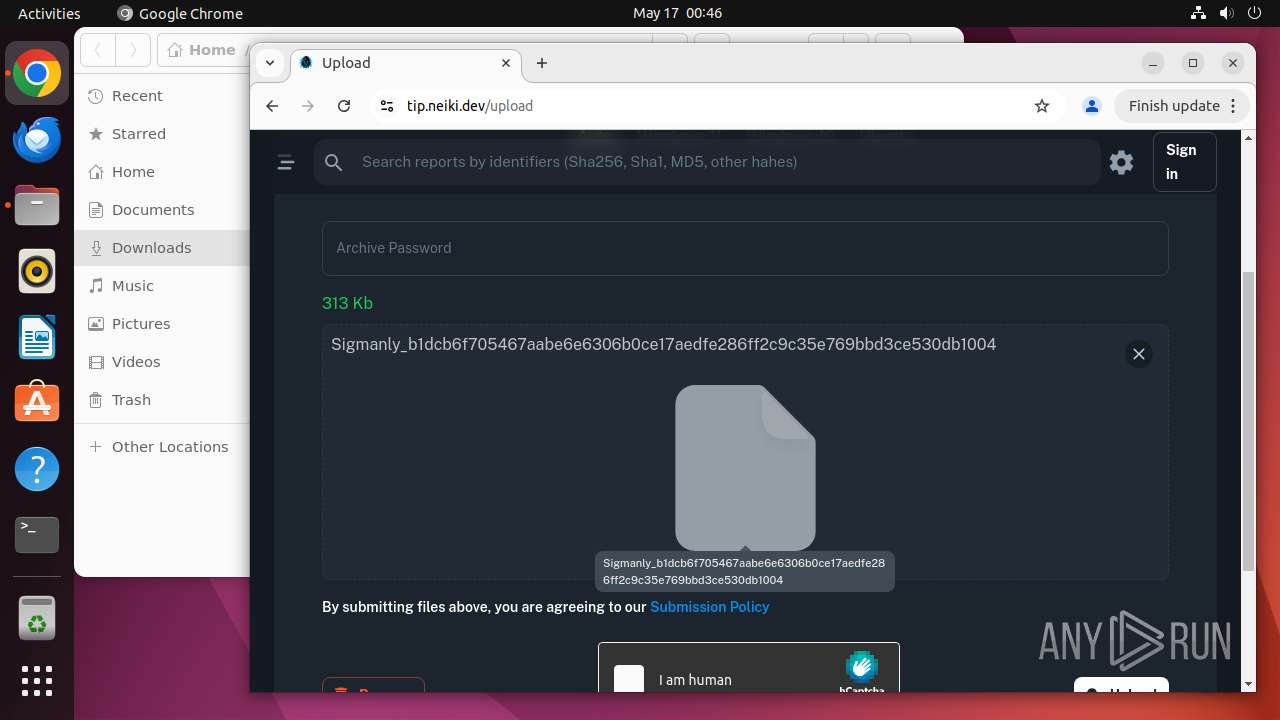This screenshot has width=1280, height=720.
Task: Click the page vertical scrollbar
Action: point(1247,420)
